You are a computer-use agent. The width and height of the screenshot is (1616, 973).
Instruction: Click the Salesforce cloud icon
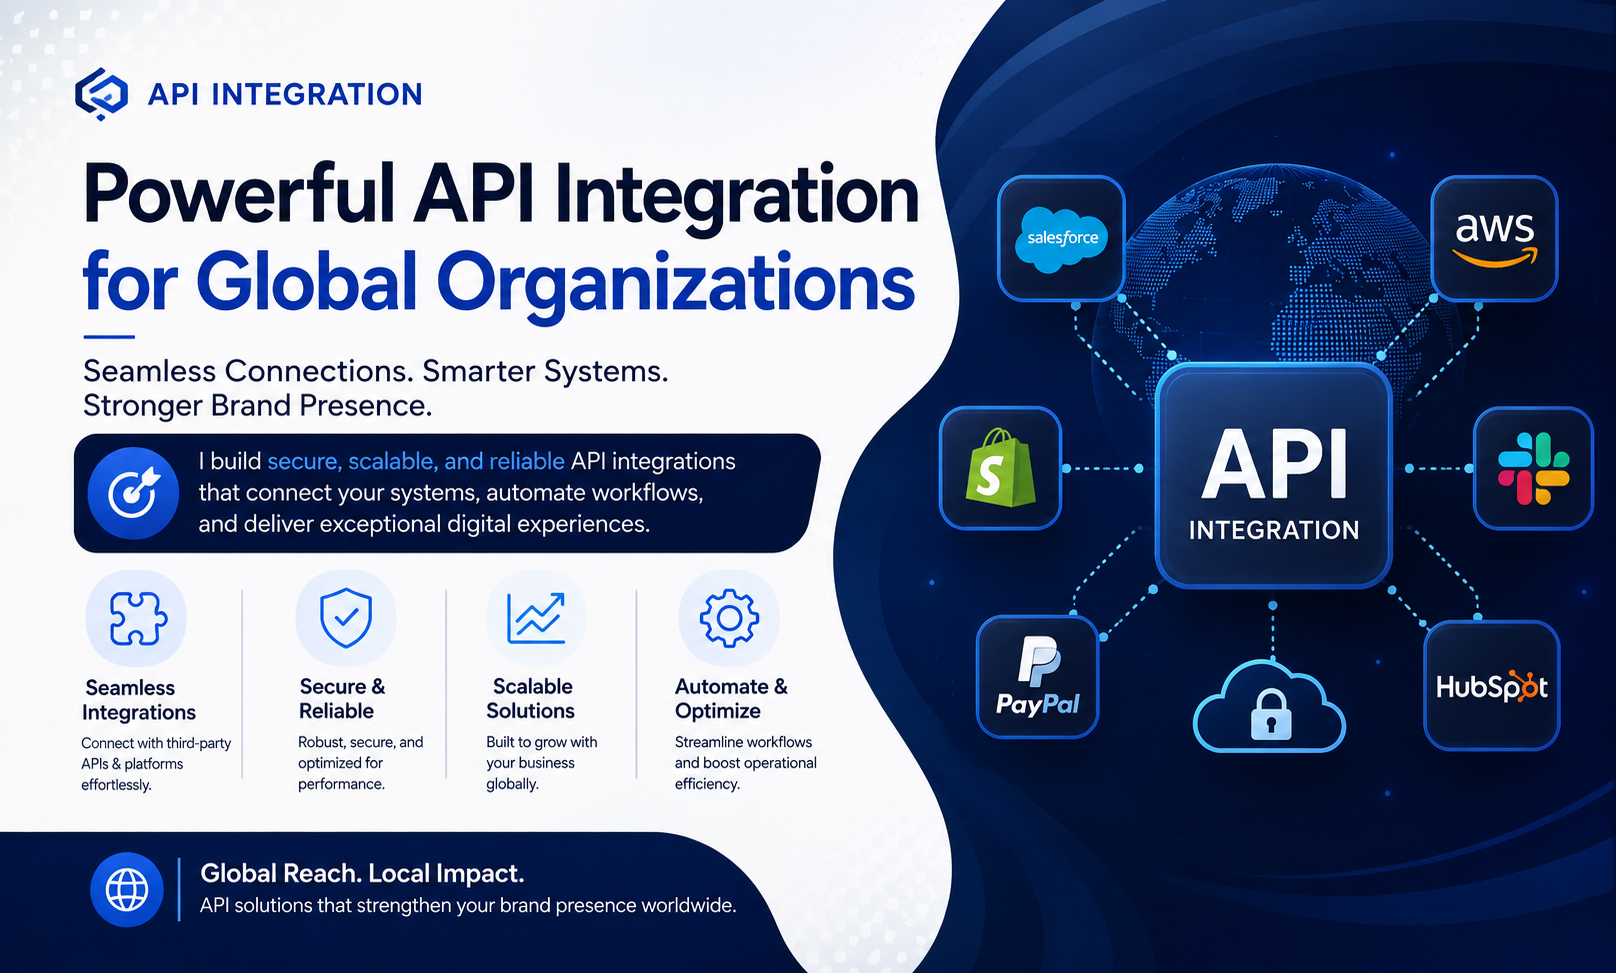(x=1062, y=239)
